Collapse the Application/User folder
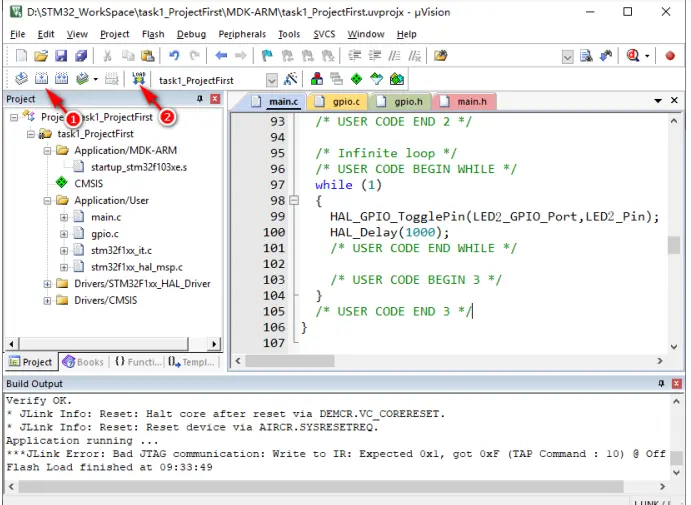This screenshot has width=691, height=505. [x=48, y=200]
